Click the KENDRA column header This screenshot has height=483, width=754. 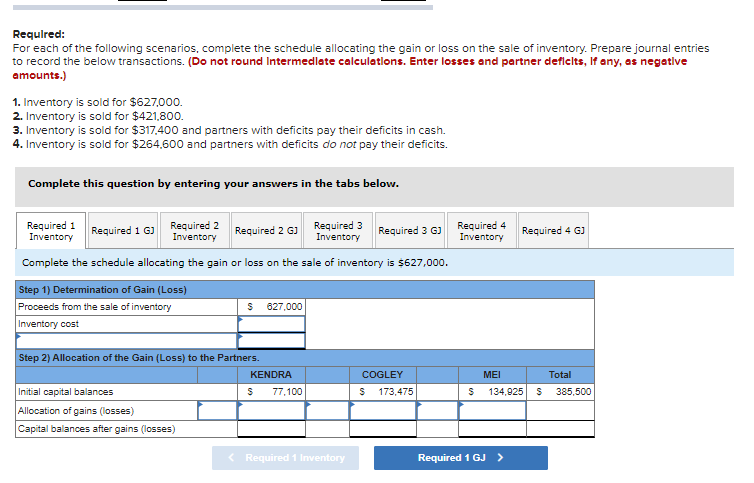[x=271, y=375]
